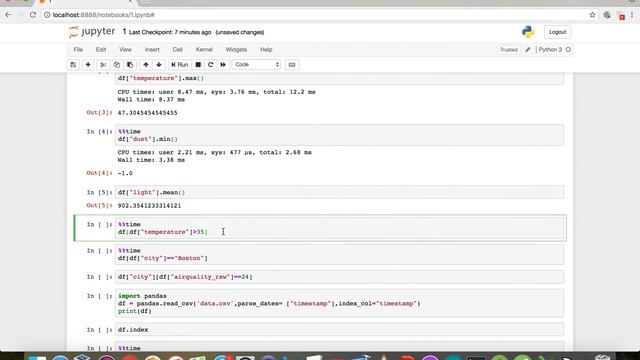640x360 pixels.
Task: Save notebook with the floppy disk icon
Action: click(x=73, y=64)
